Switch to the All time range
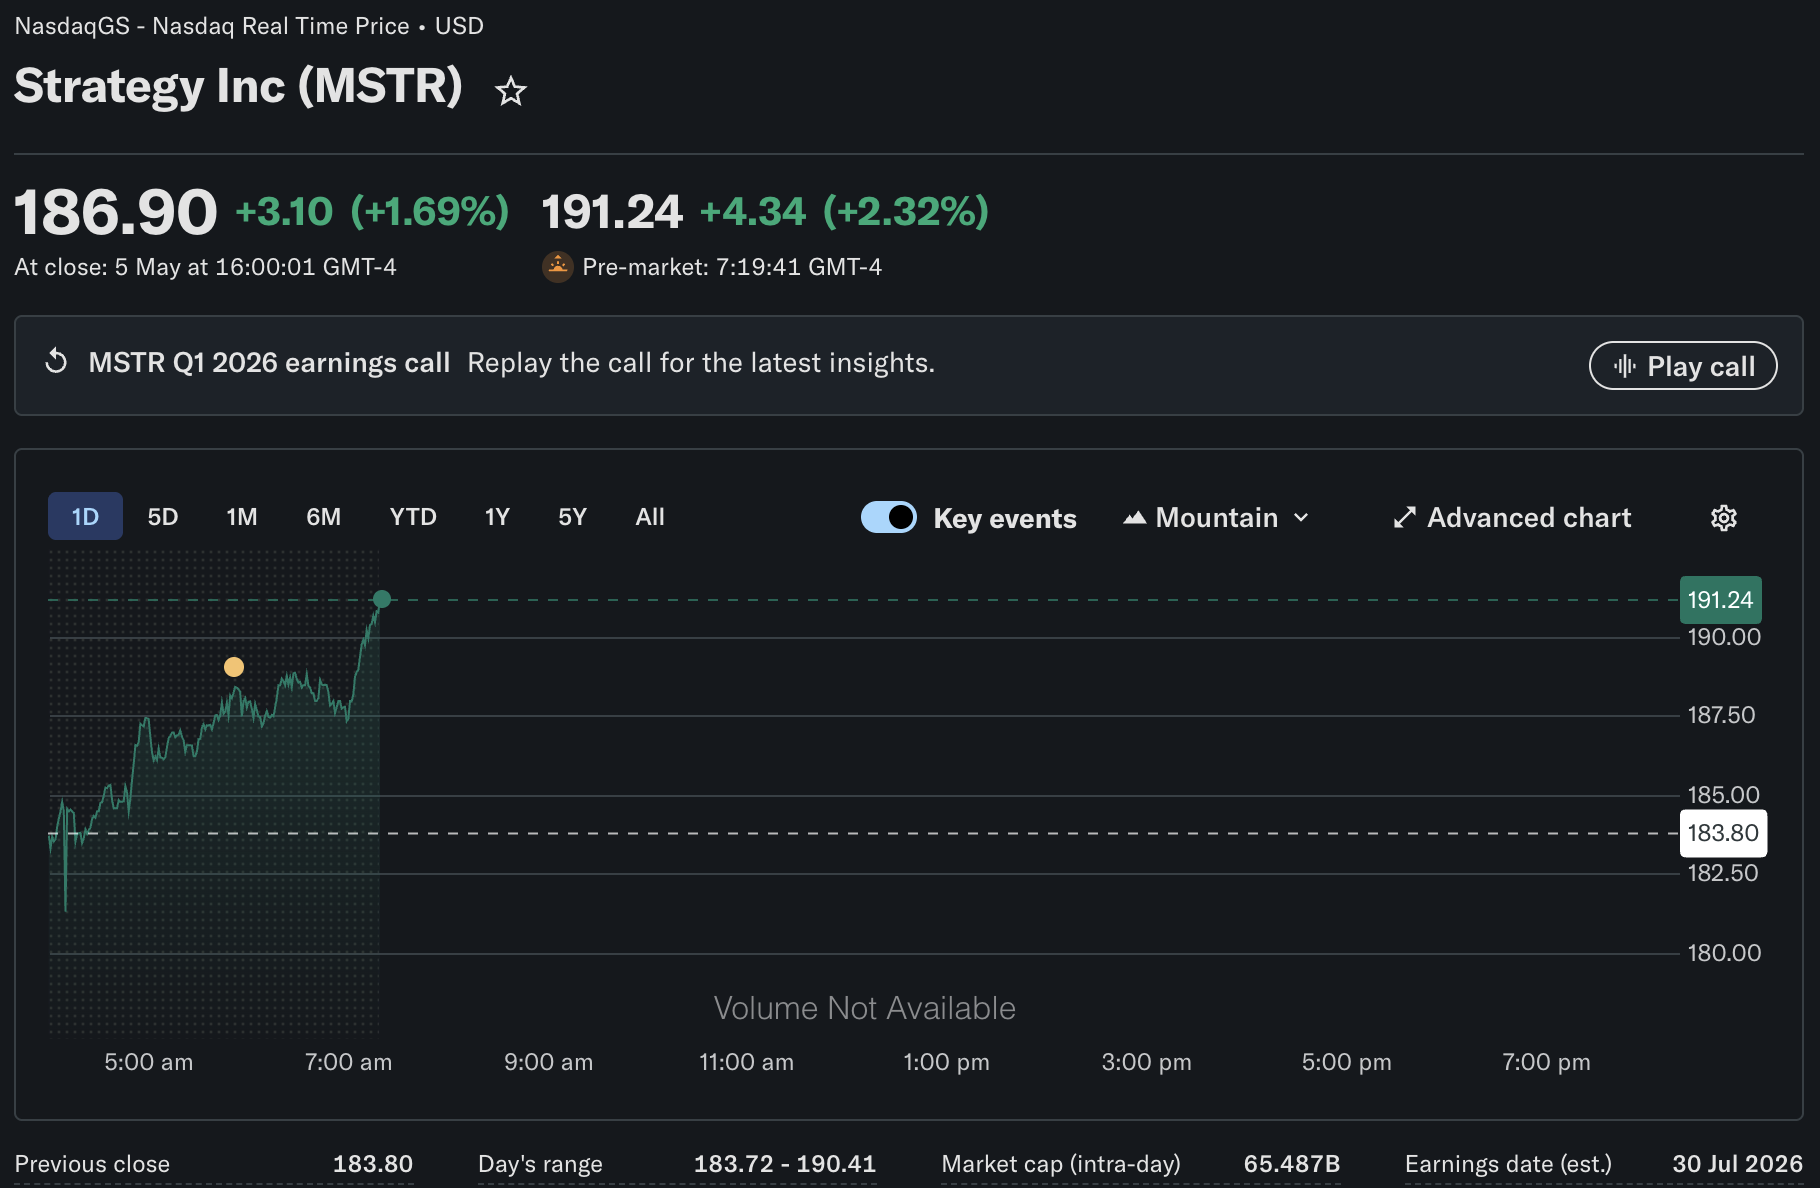 [x=650, y=517]
